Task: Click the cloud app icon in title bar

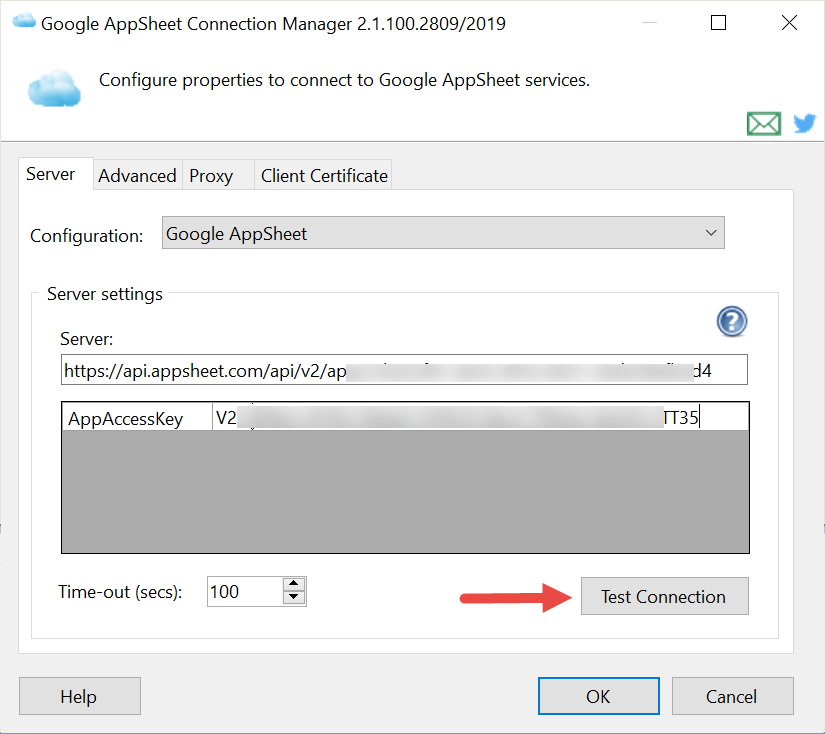Action: tap(24, 22)
